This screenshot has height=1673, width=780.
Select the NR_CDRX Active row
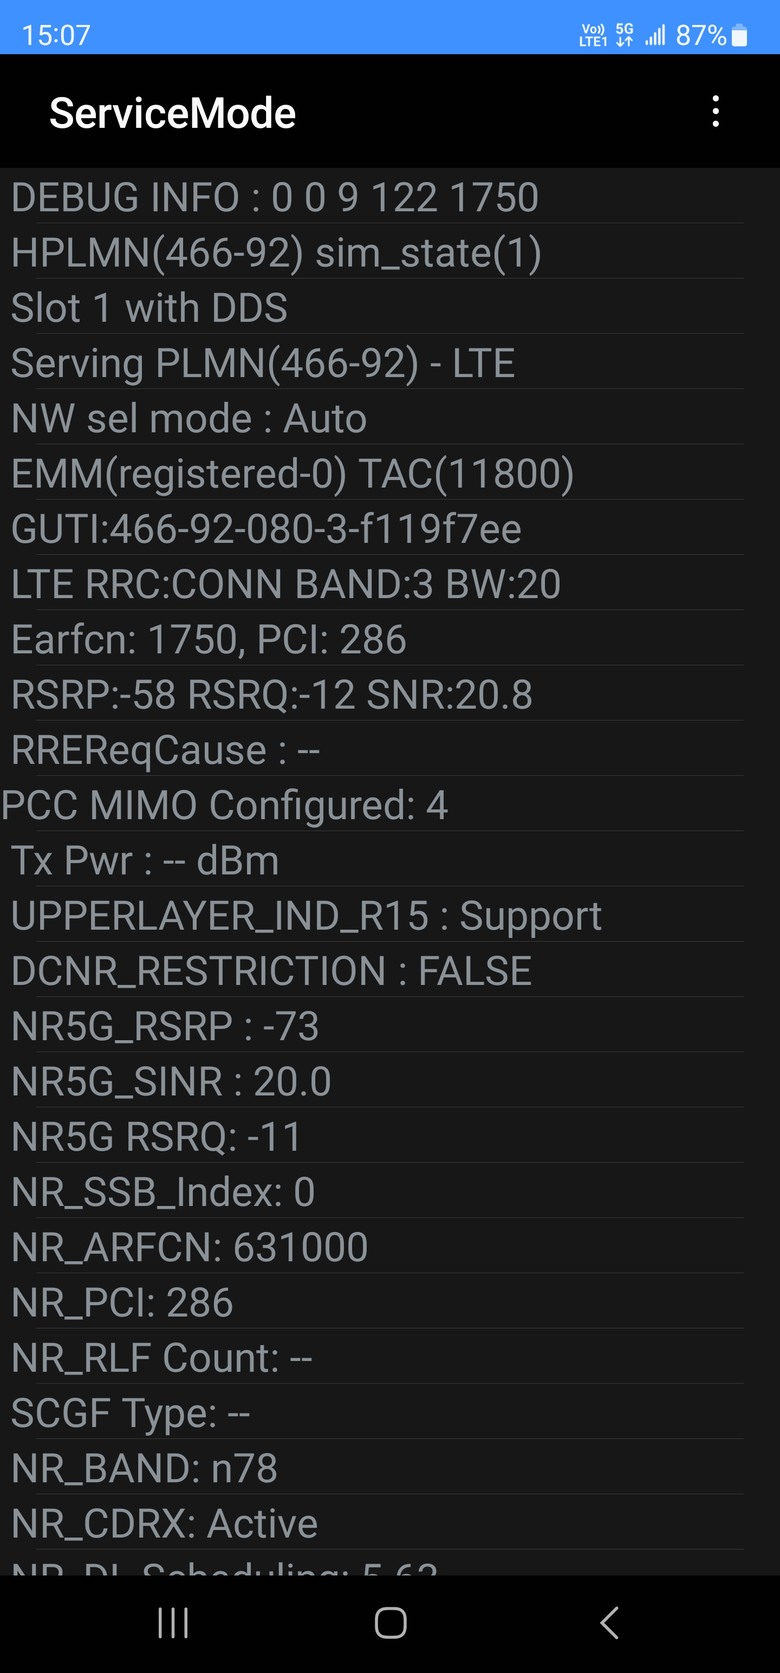(x=372, y=1523)
